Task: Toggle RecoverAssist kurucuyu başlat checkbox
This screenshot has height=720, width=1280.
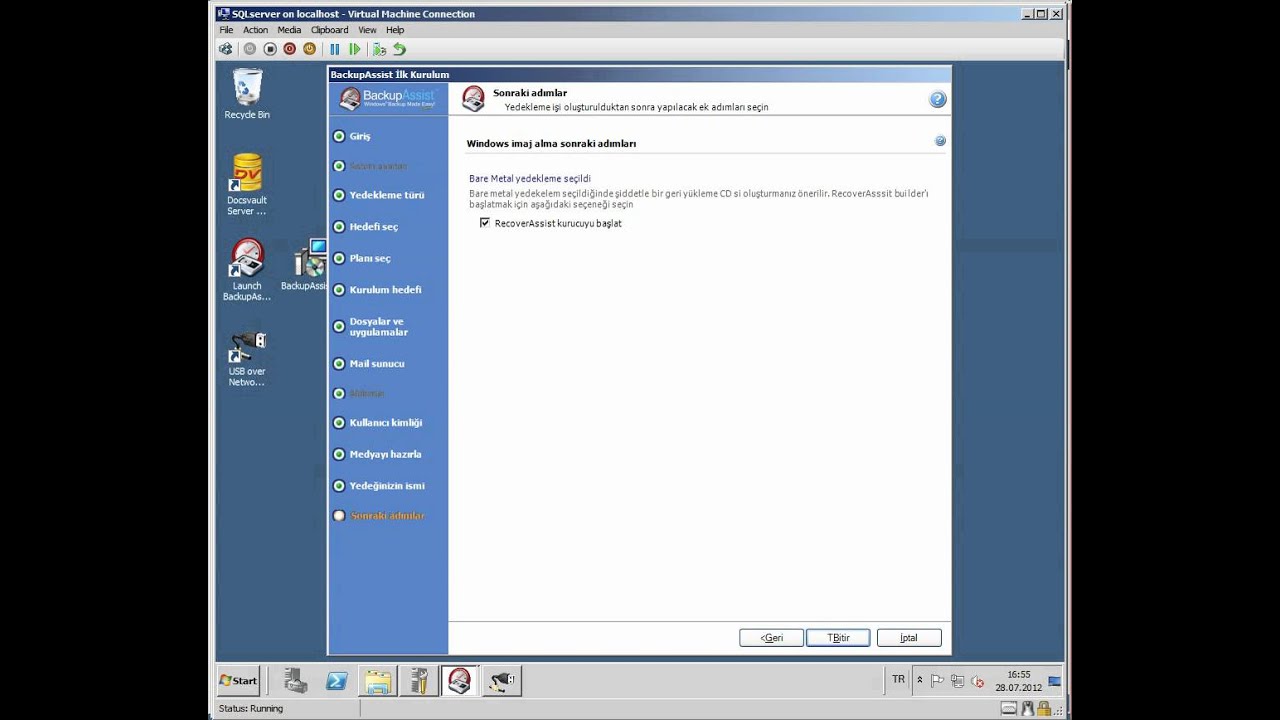Action: (x=485, y=223)
